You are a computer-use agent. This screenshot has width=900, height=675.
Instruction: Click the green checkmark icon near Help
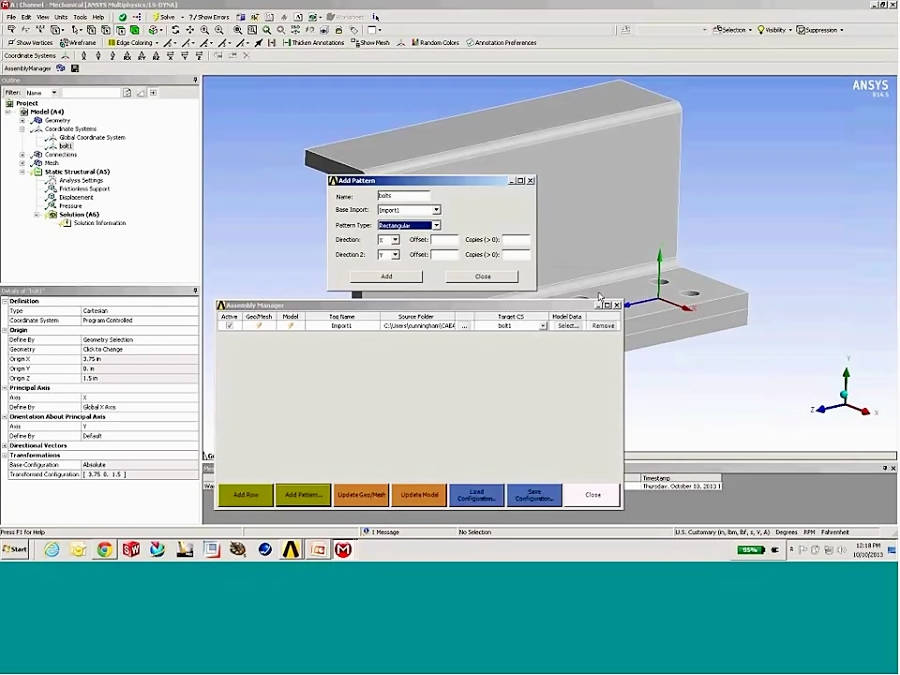(122, 17)
